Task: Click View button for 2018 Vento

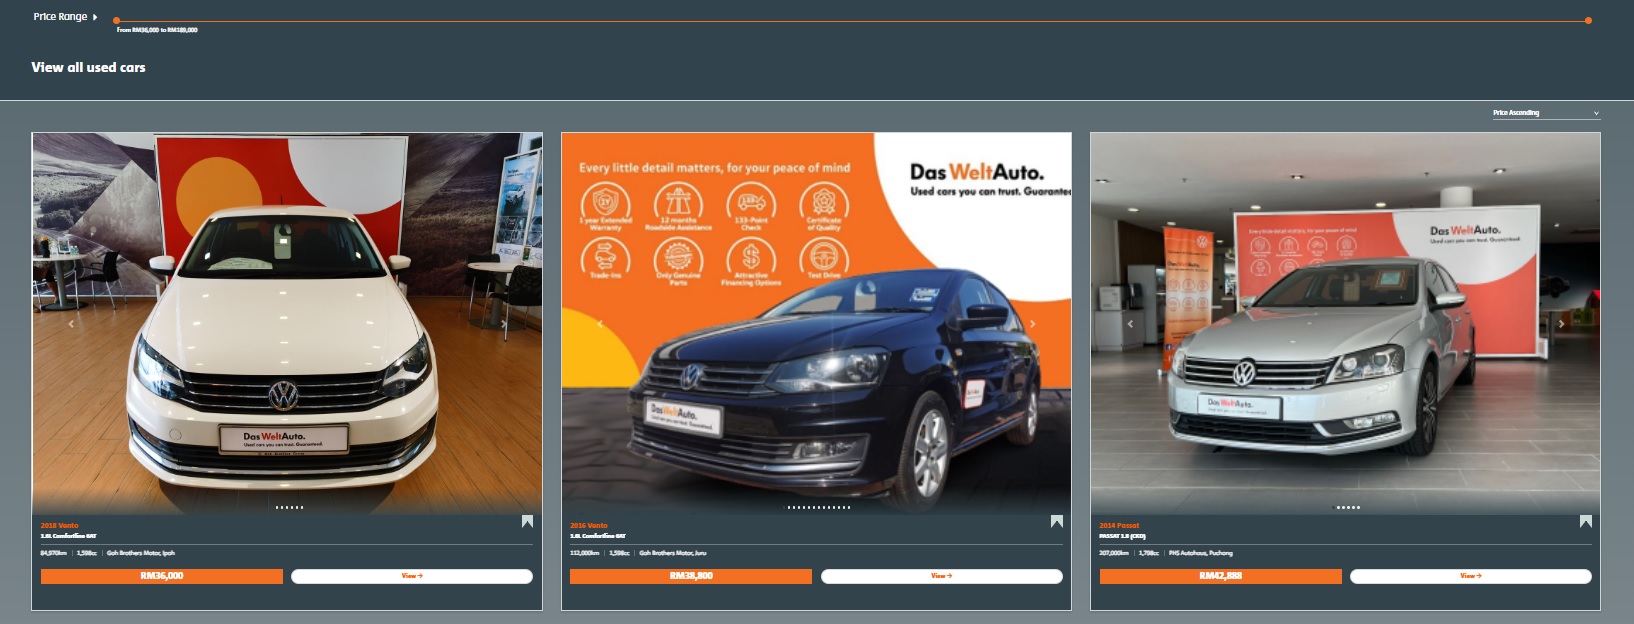Action: (412, 576)
